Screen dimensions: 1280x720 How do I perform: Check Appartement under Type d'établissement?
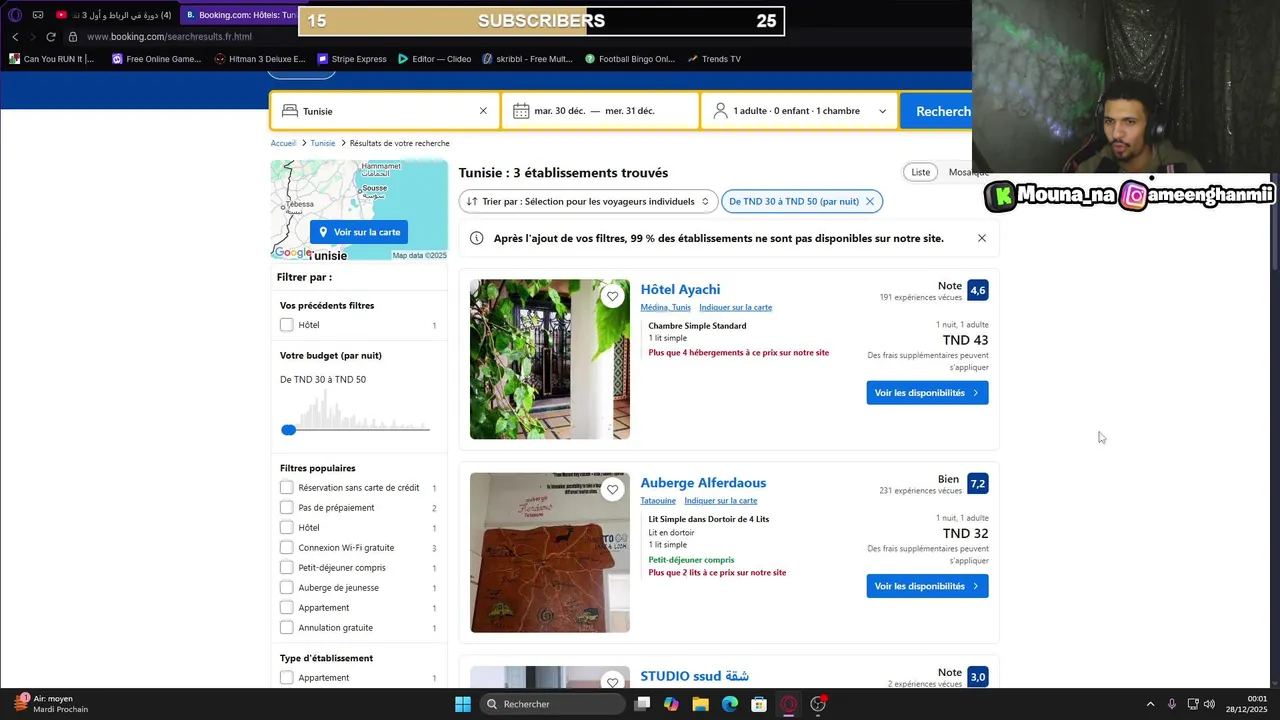(287, 678)
